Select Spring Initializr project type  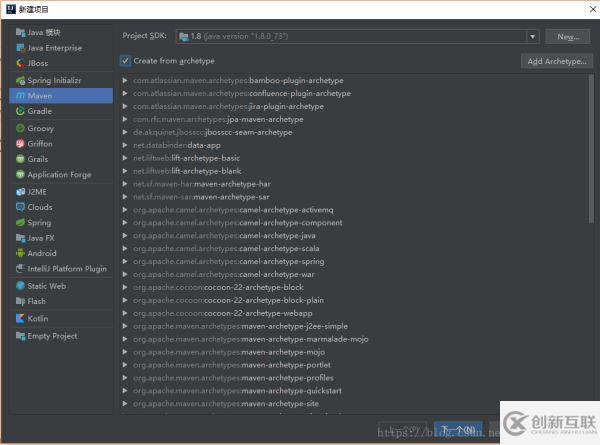pos(61,80)
